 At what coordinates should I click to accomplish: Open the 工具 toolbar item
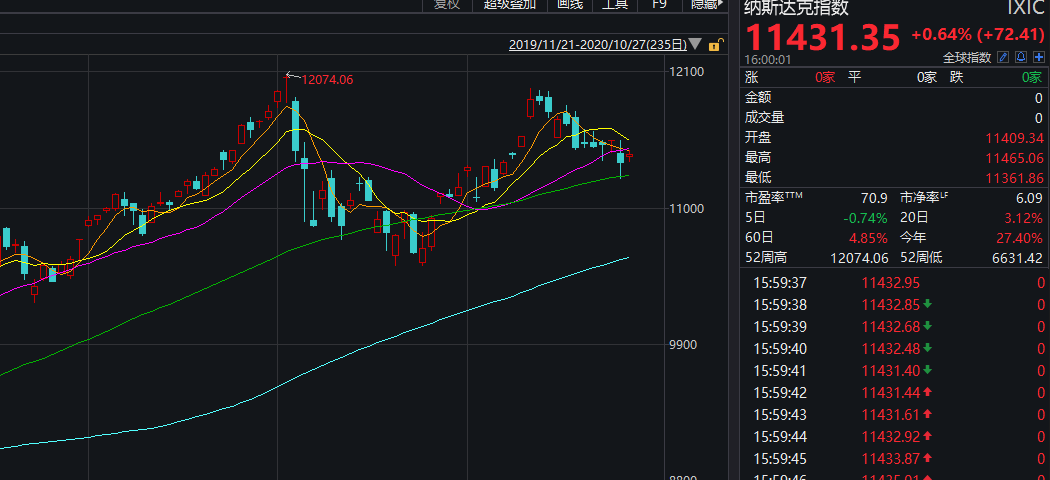click(x=614, y=5)
